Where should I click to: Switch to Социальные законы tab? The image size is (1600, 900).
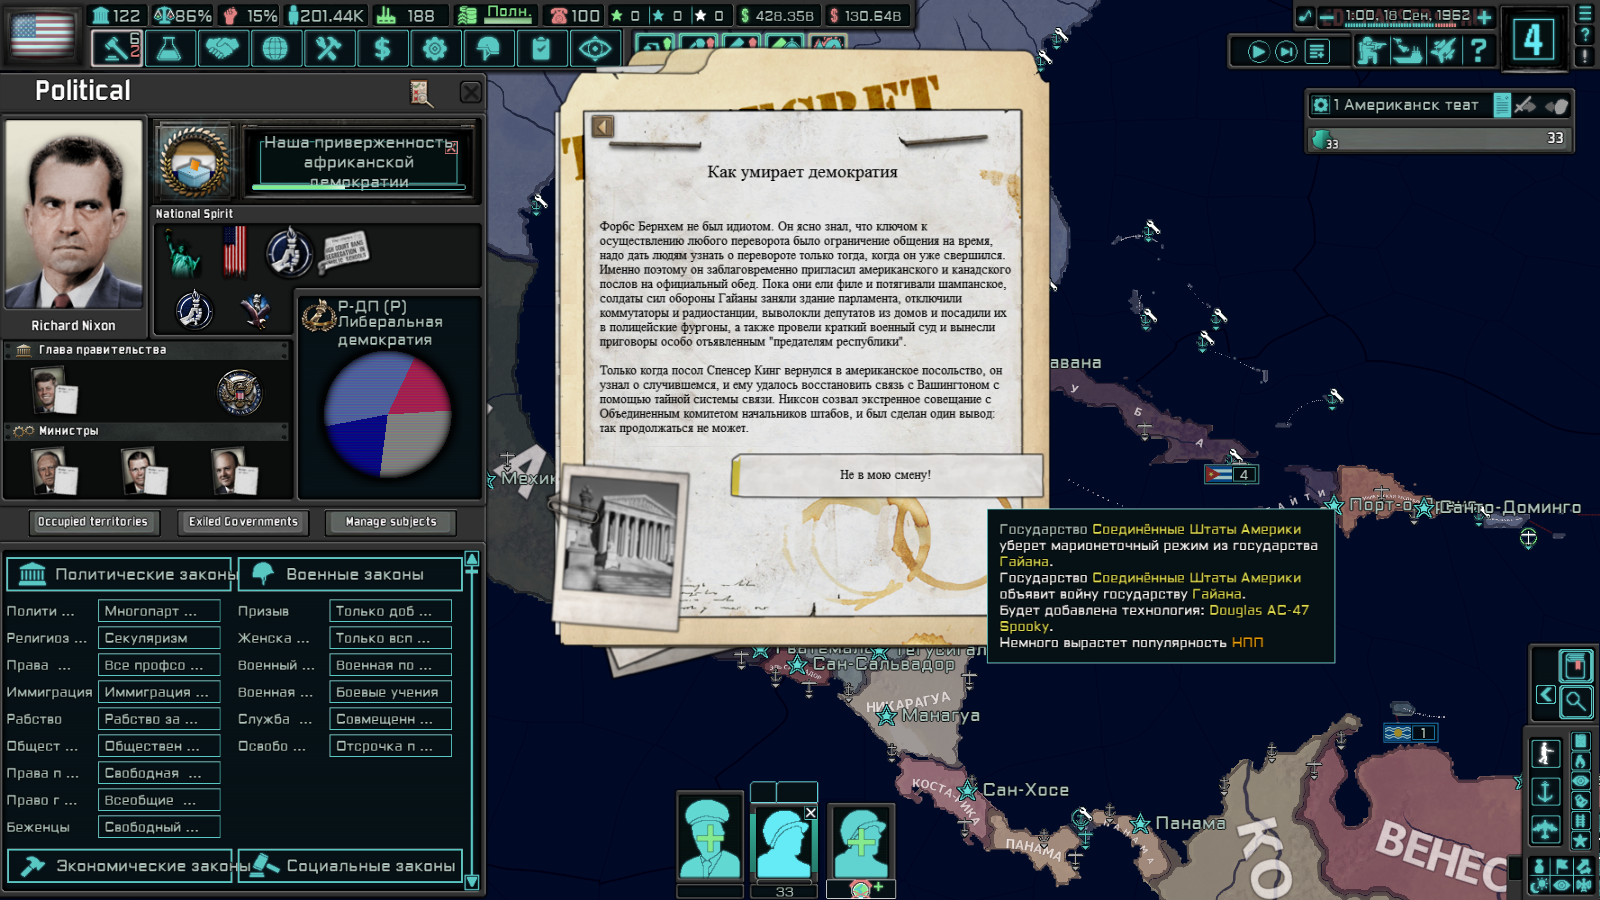click(x=350, y=866)
